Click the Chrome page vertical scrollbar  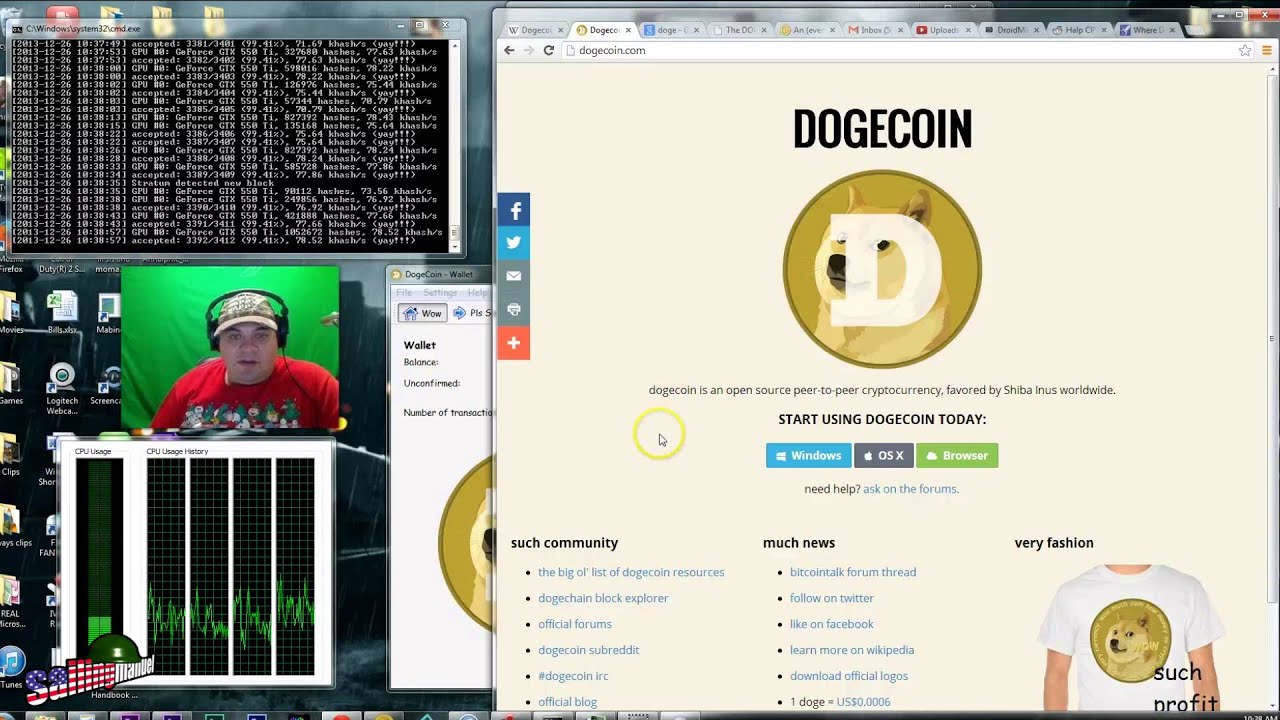(x=1273, y=385)
